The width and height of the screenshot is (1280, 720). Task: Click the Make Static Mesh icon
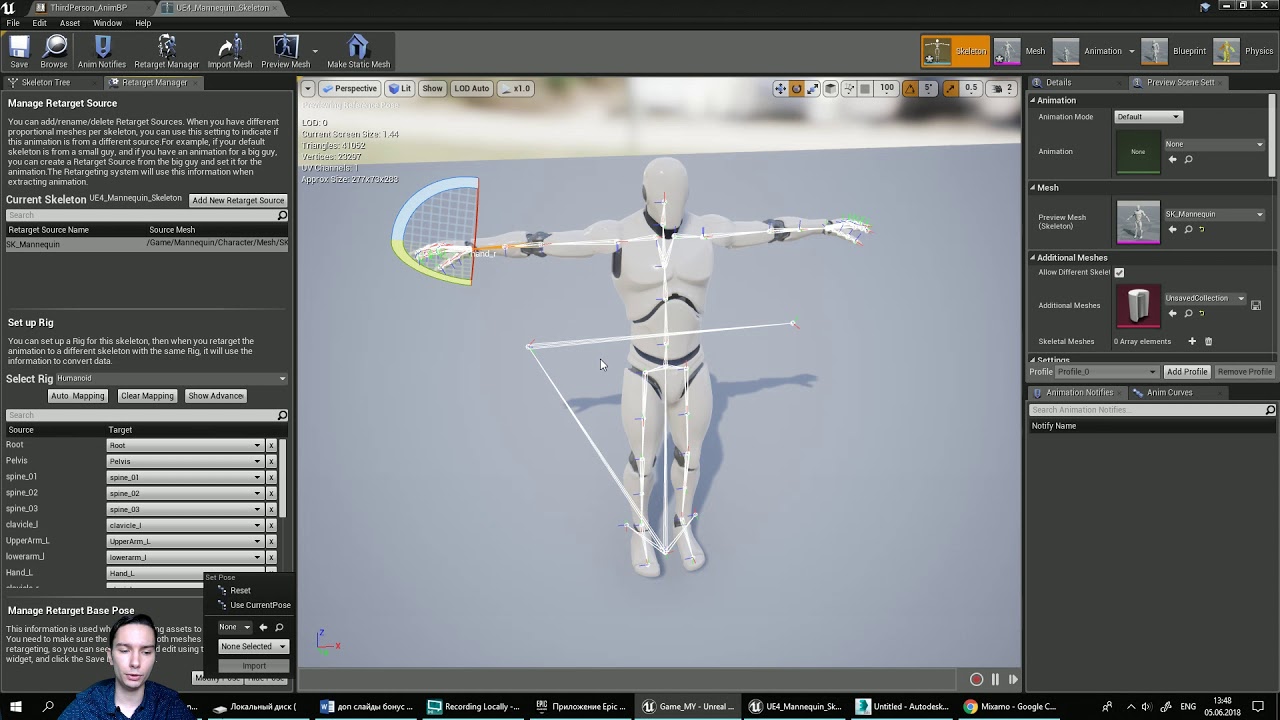coord(358,52)
